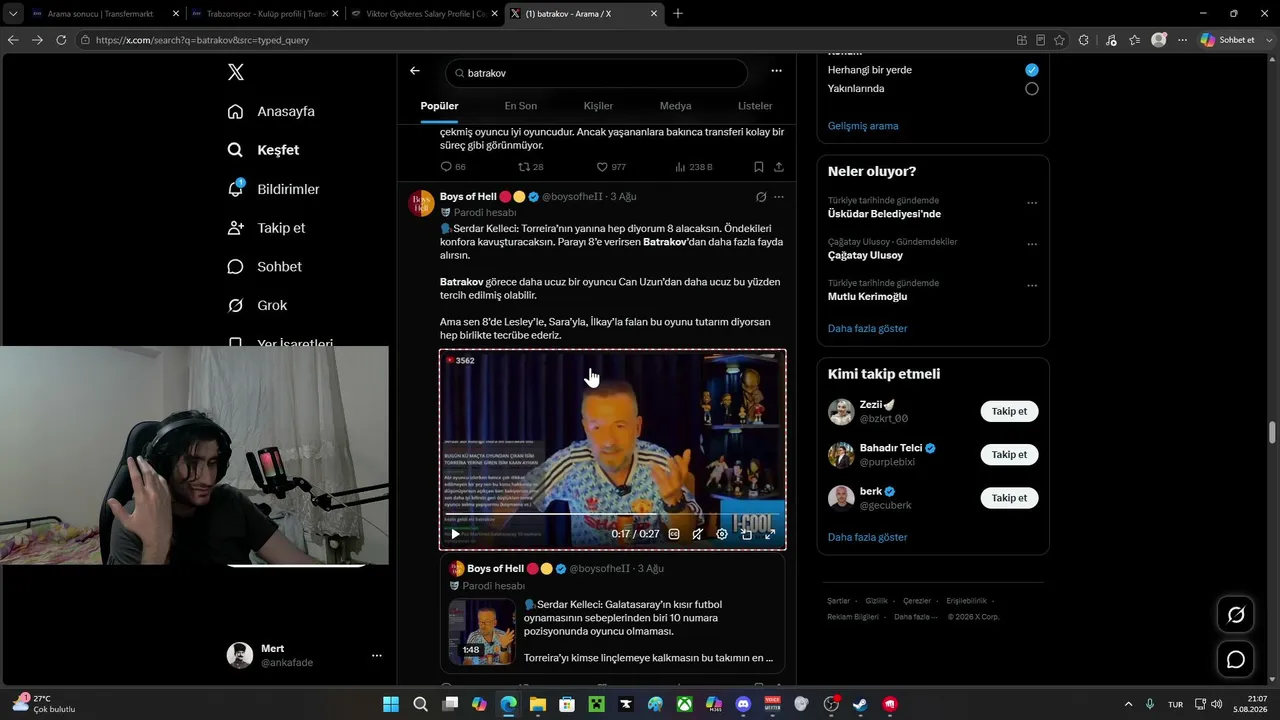The height and width of the screenshot is (720, 1280).
Task: Open options for Üsküdar Belediyesi'nde trend
Action: point(1032,203)
